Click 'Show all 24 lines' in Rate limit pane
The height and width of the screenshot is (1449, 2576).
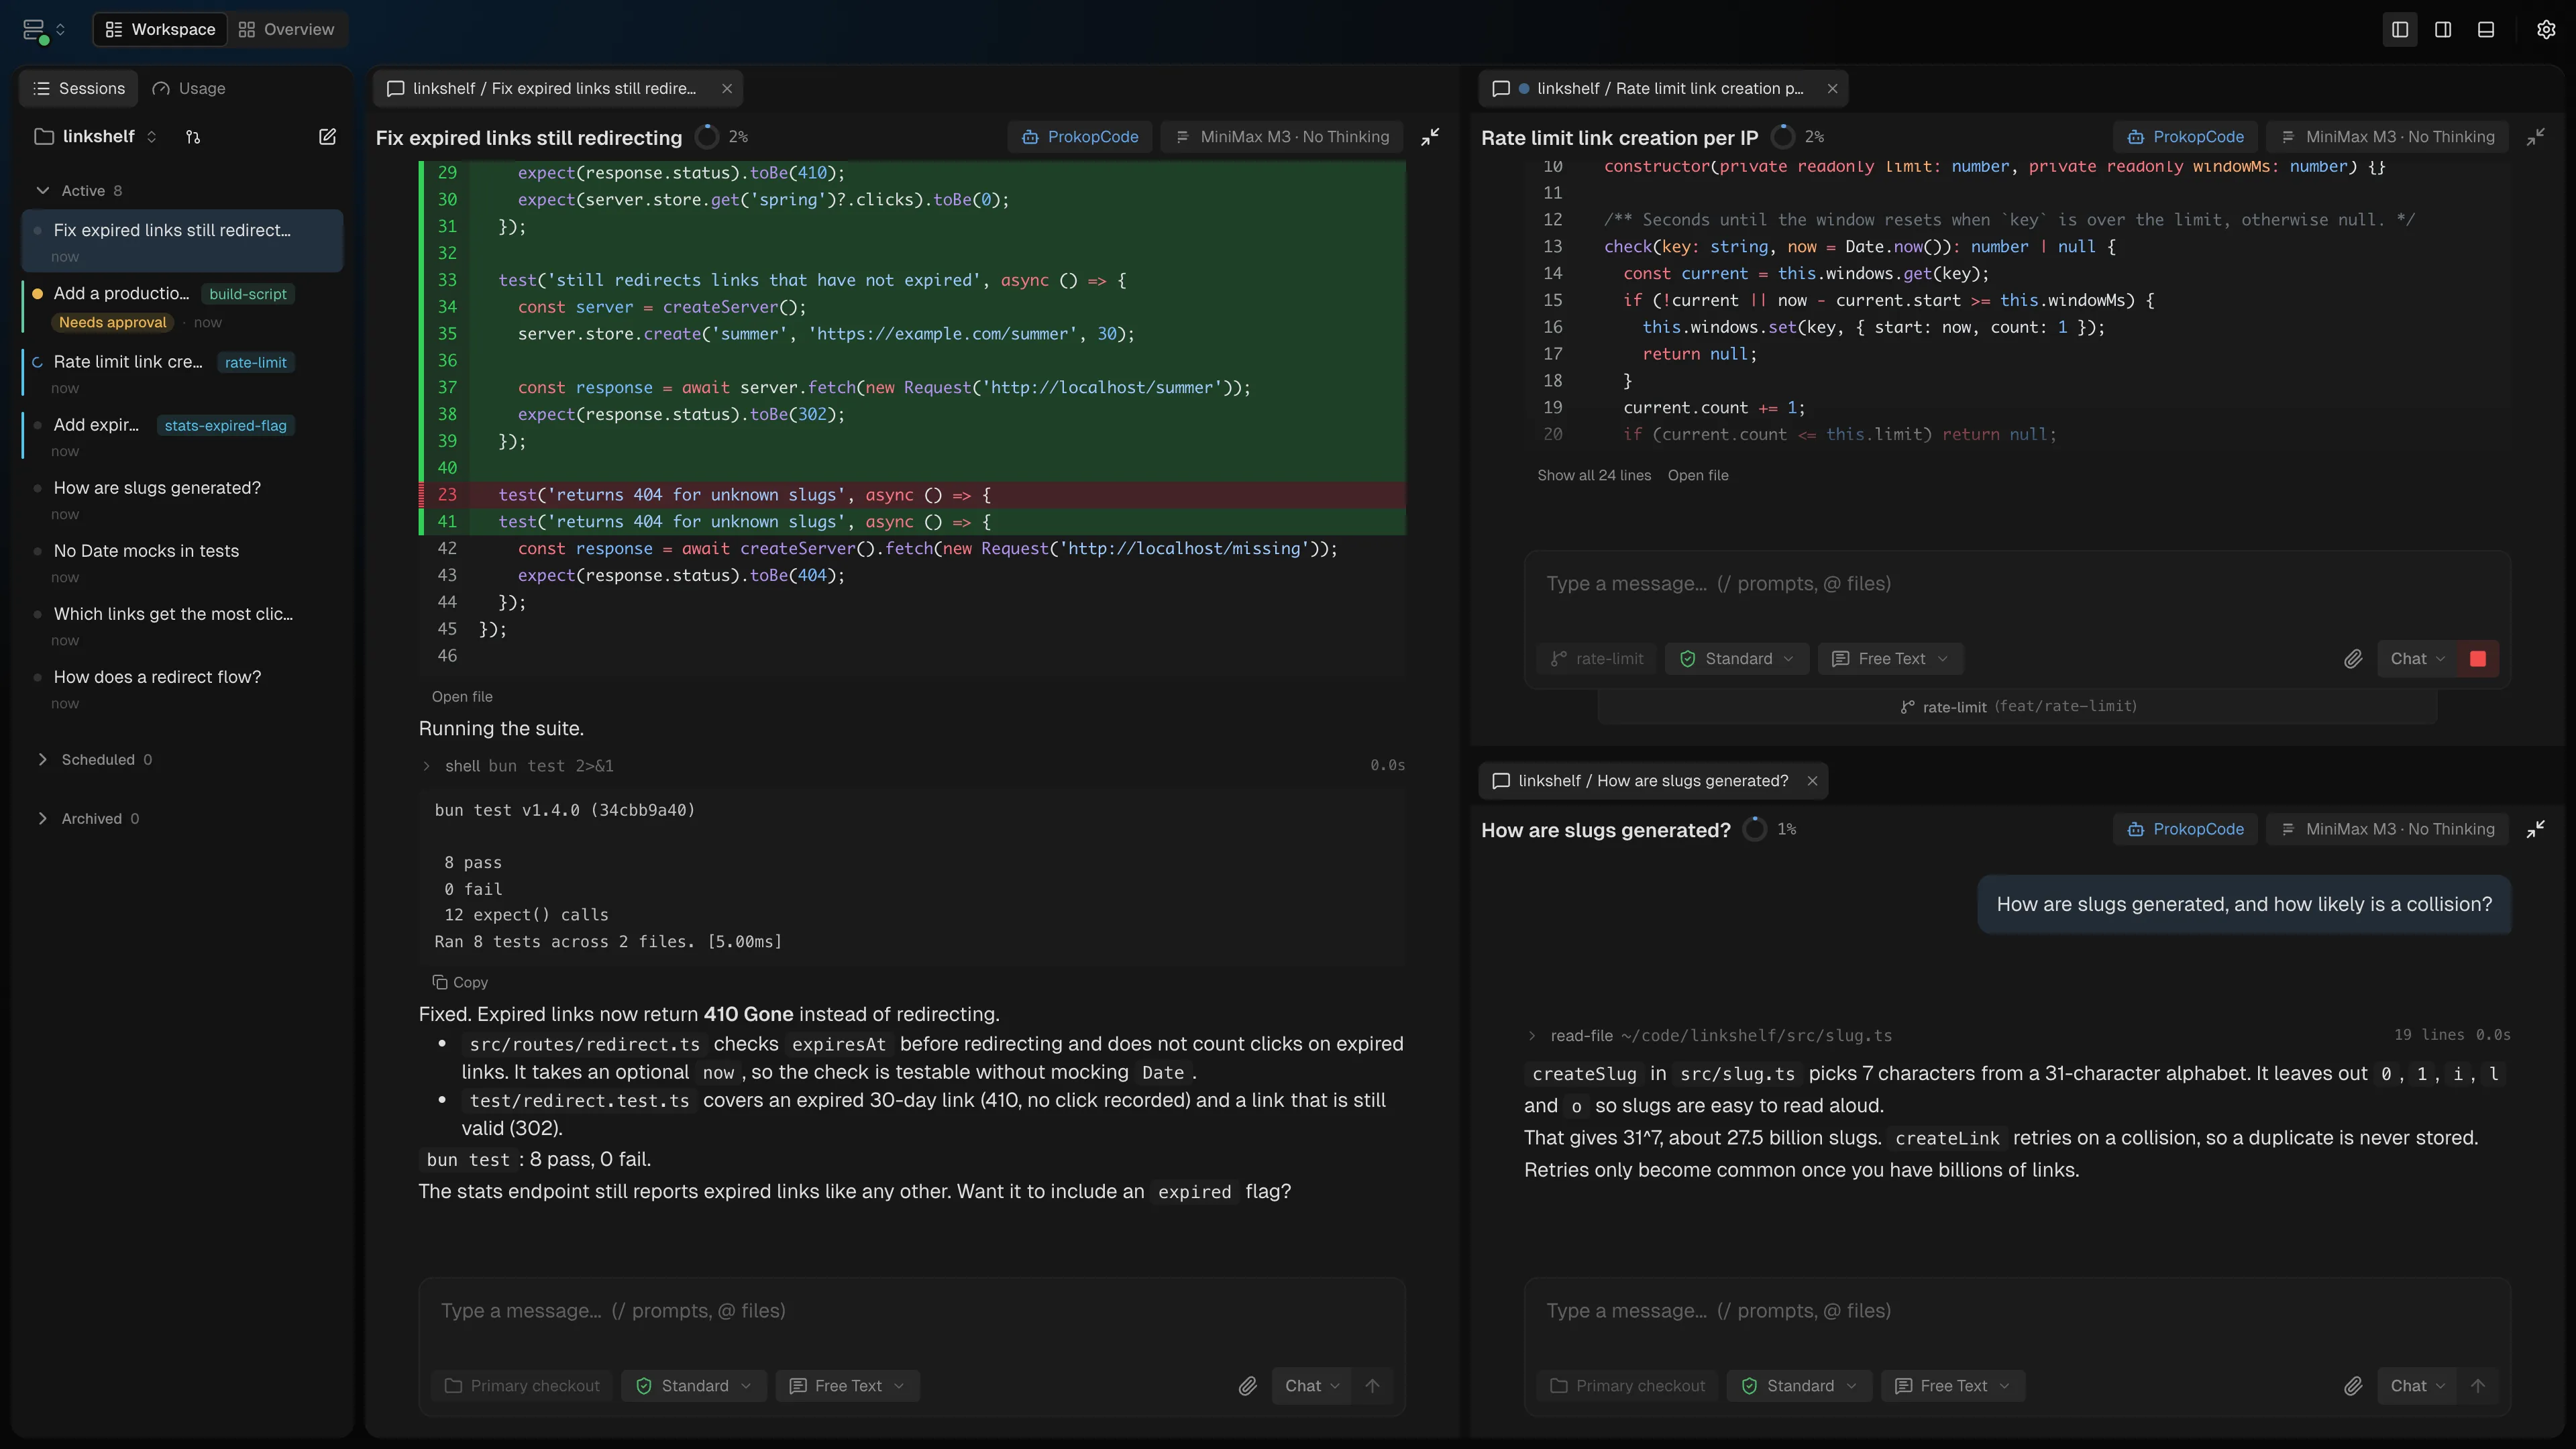pyautogui.click(x=1594, y=475)
